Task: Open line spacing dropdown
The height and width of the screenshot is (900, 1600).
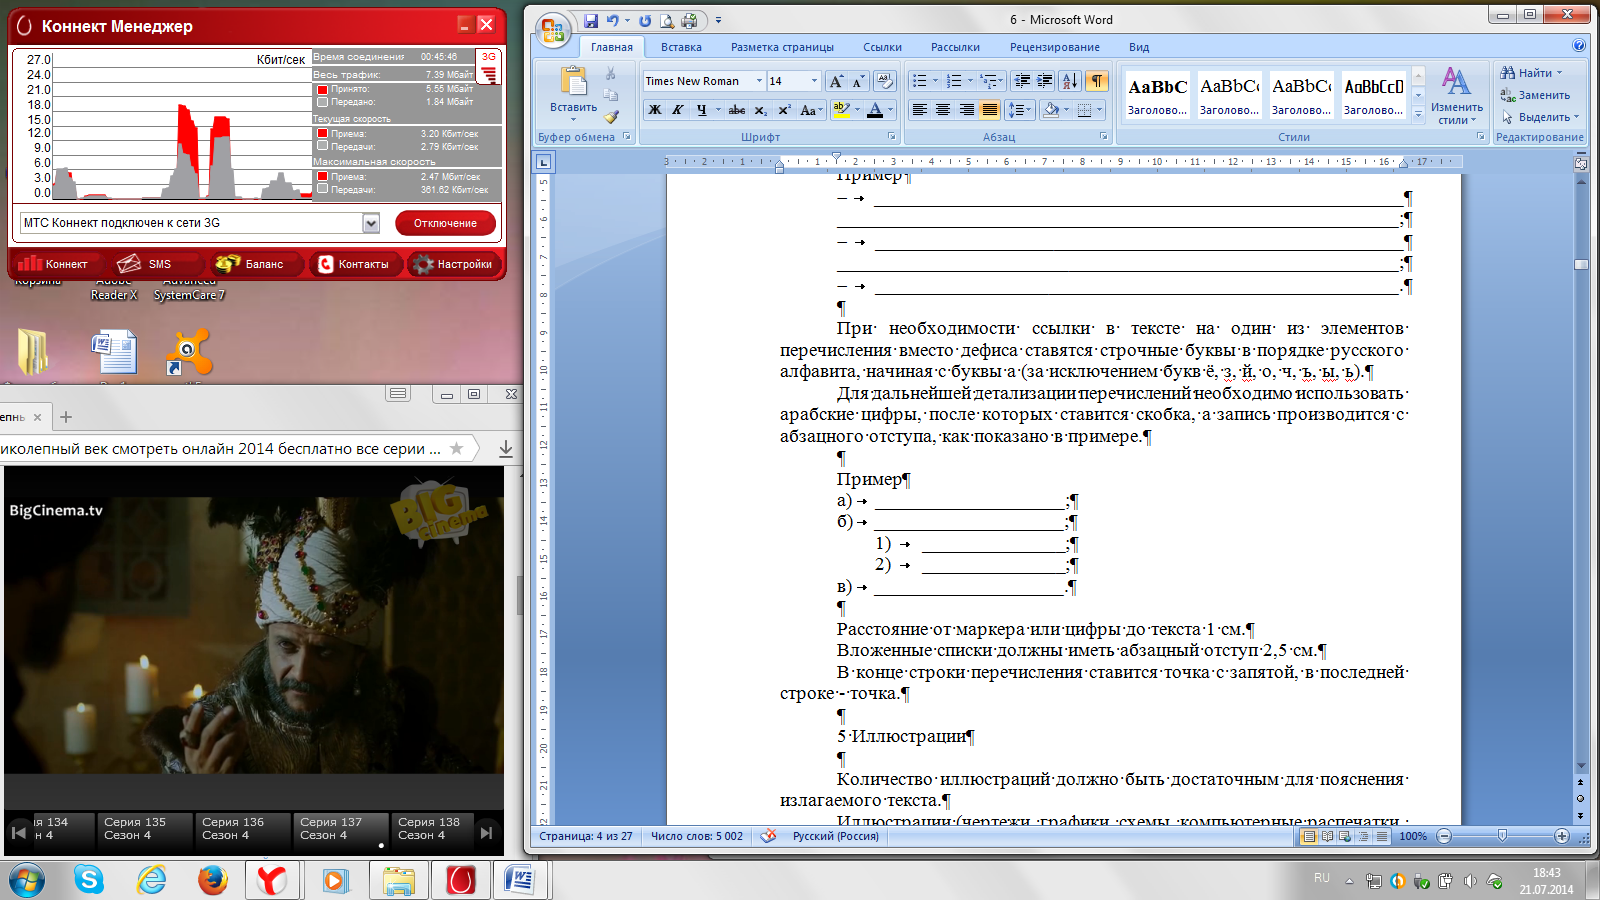Action: click(x=1018, y=110)
